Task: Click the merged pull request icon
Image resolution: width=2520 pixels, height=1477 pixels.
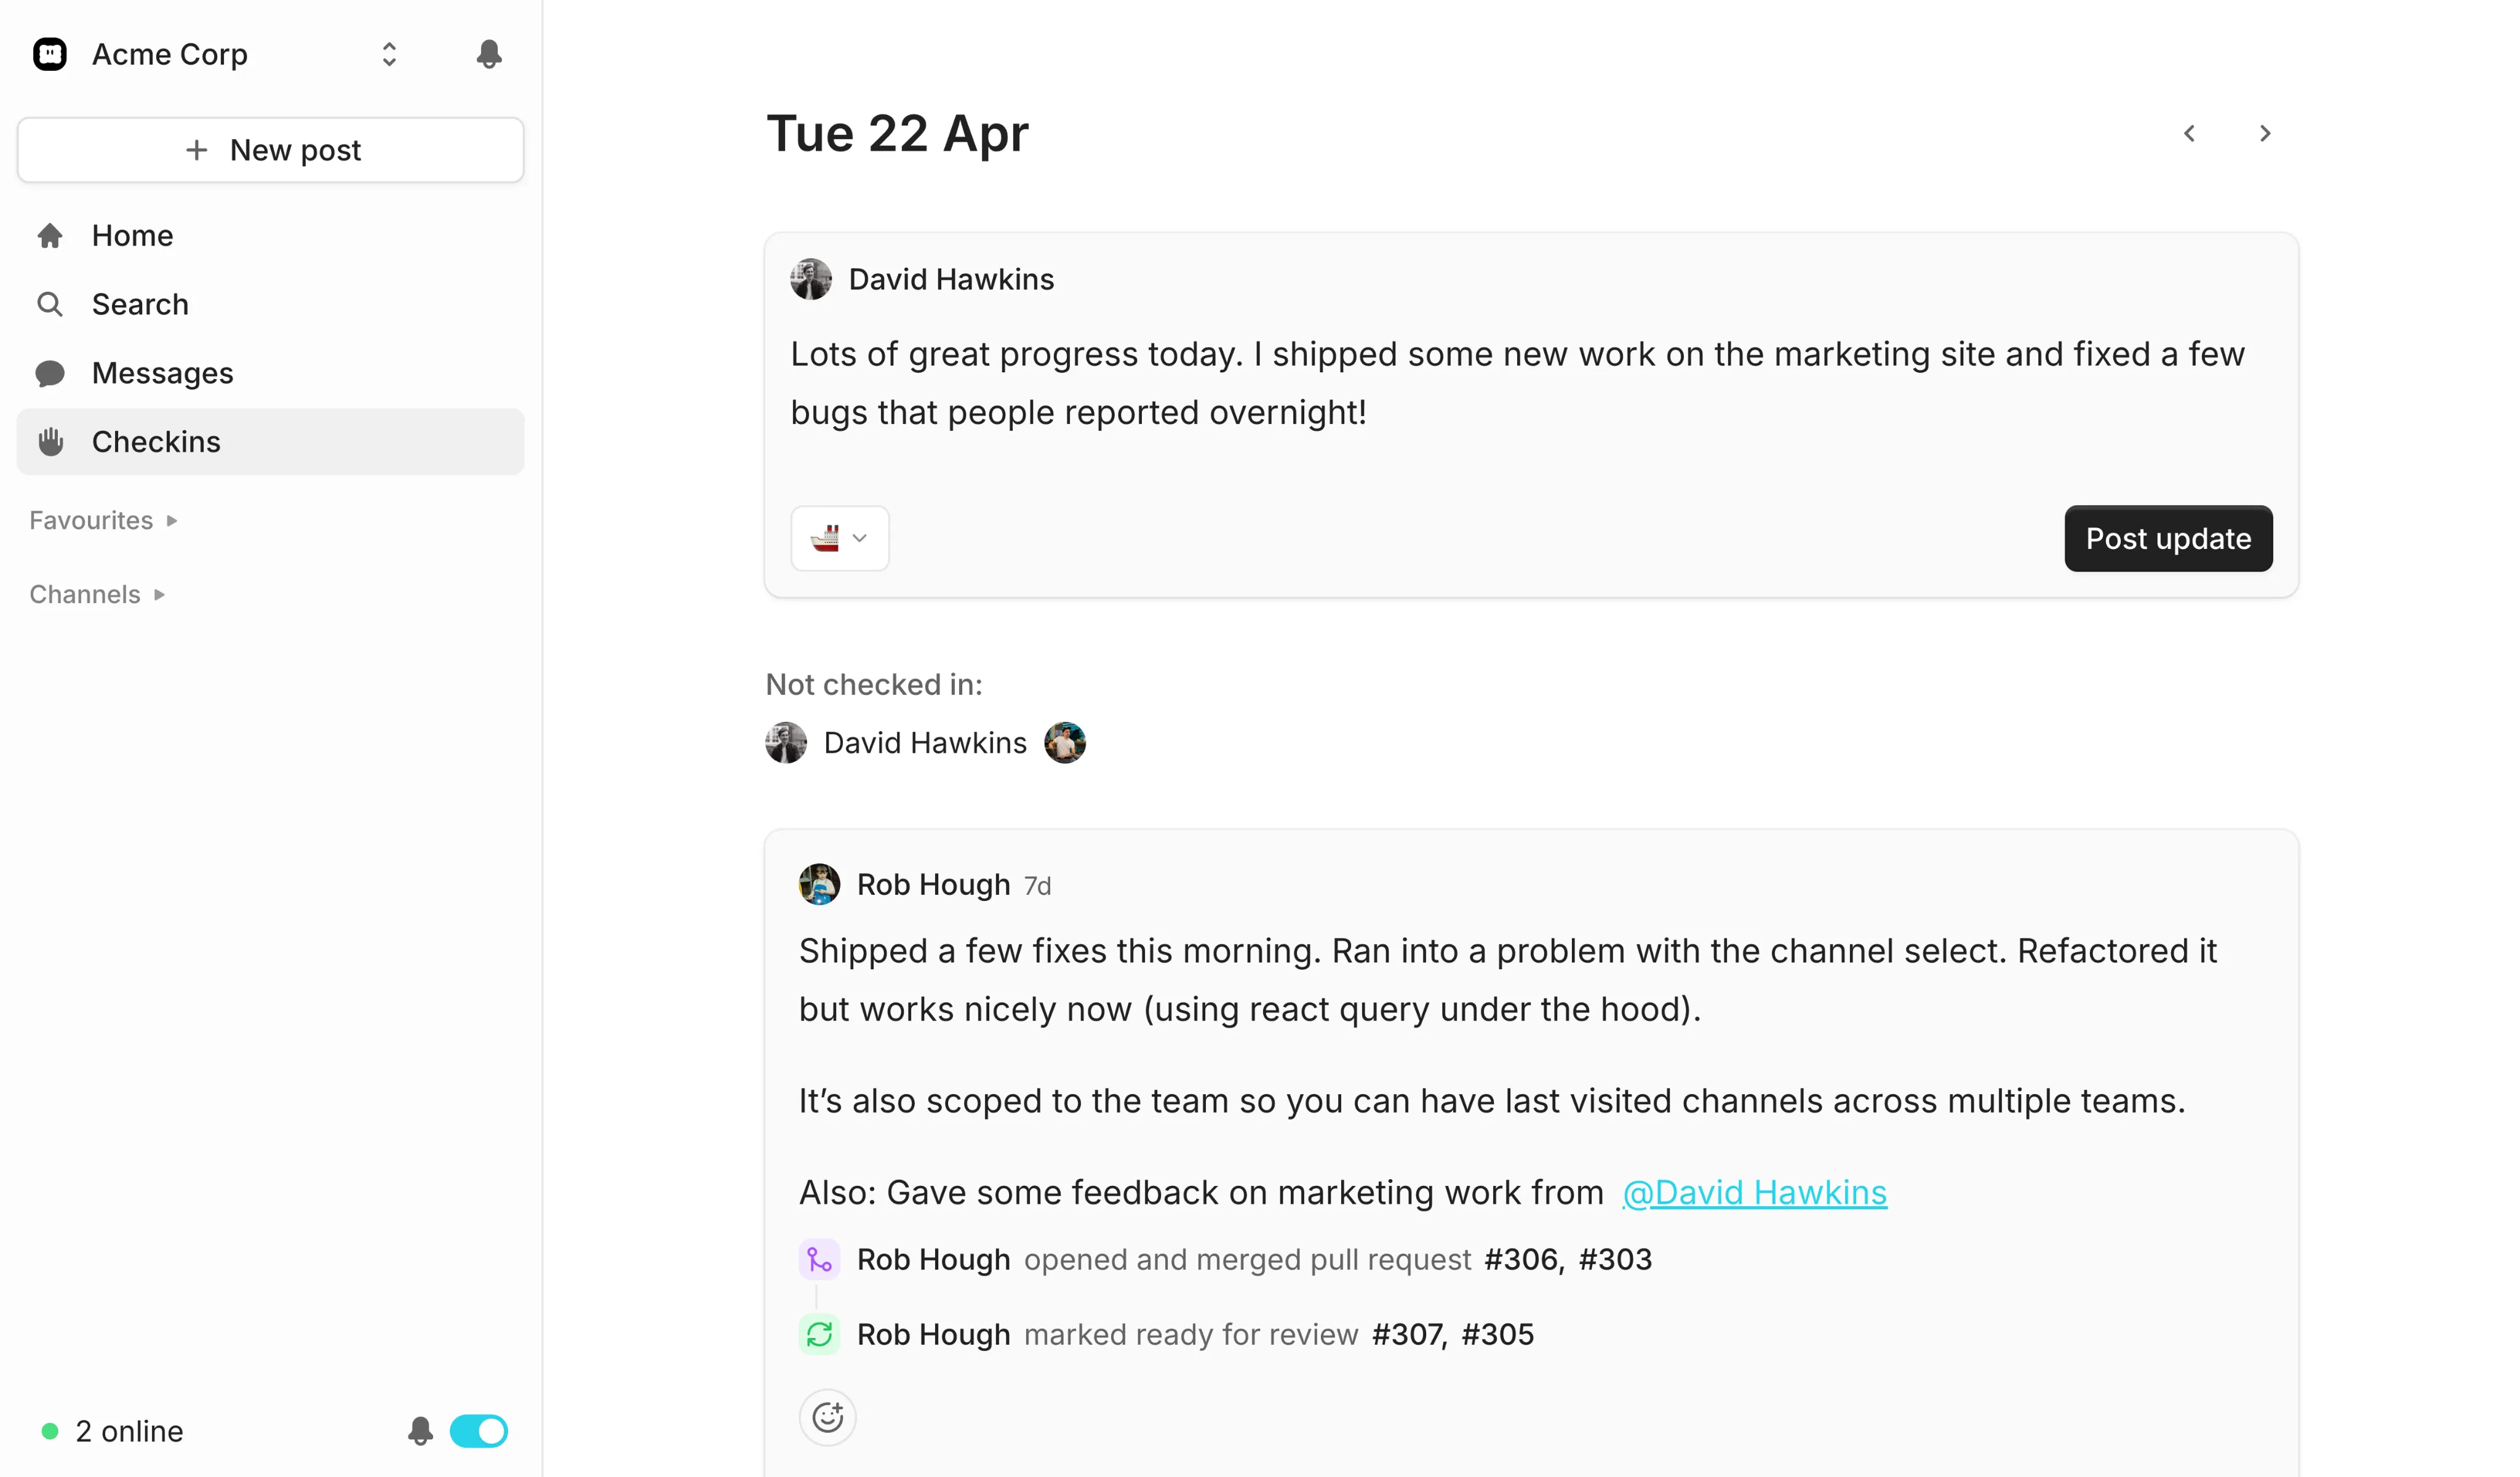Action: point(819,1259)
